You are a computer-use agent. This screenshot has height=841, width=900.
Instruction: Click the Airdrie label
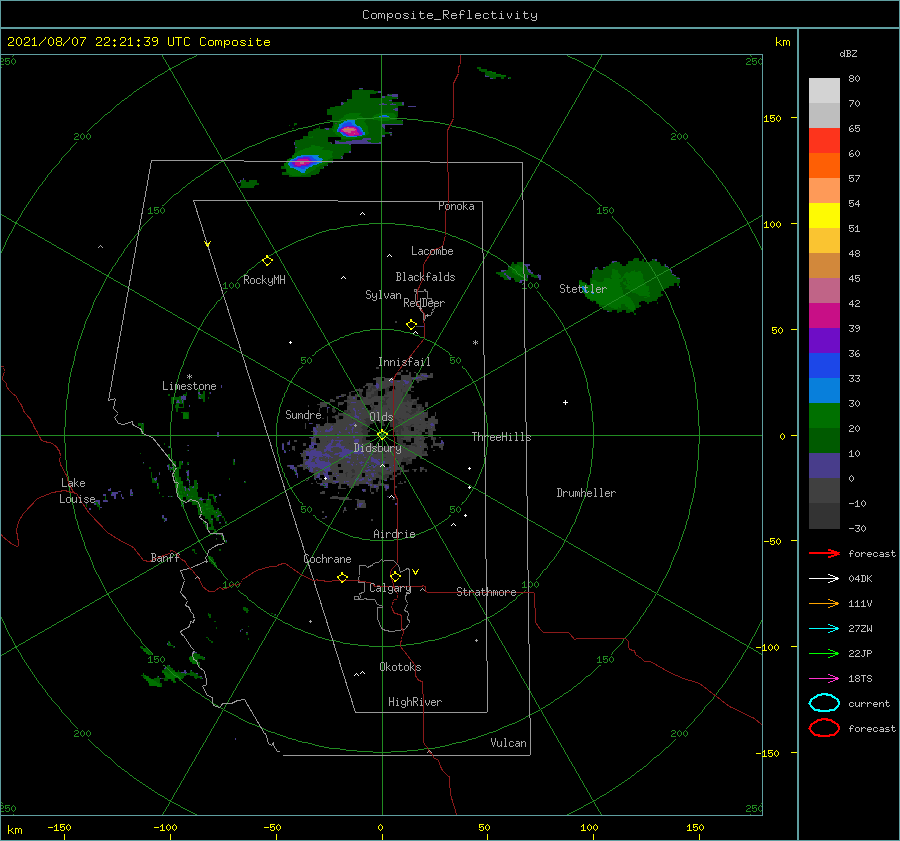pos(394,534)
